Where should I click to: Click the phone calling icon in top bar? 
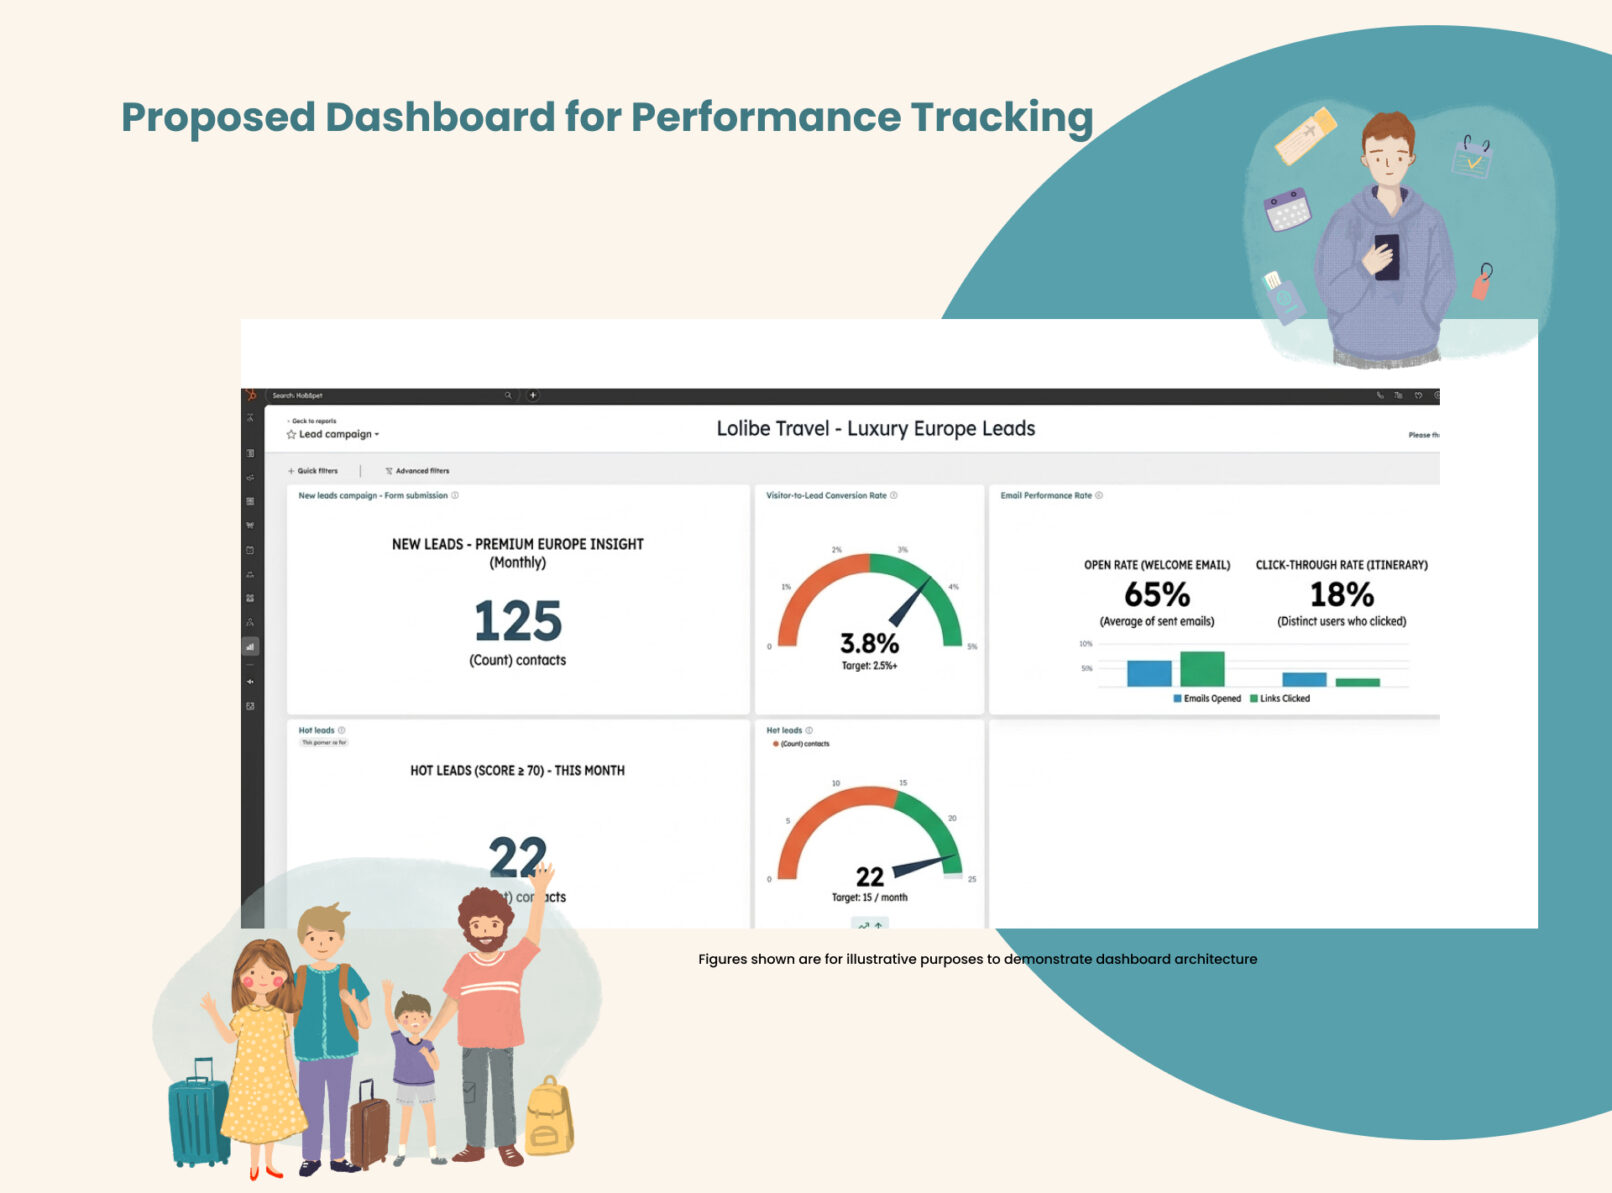click(1380, 395)
